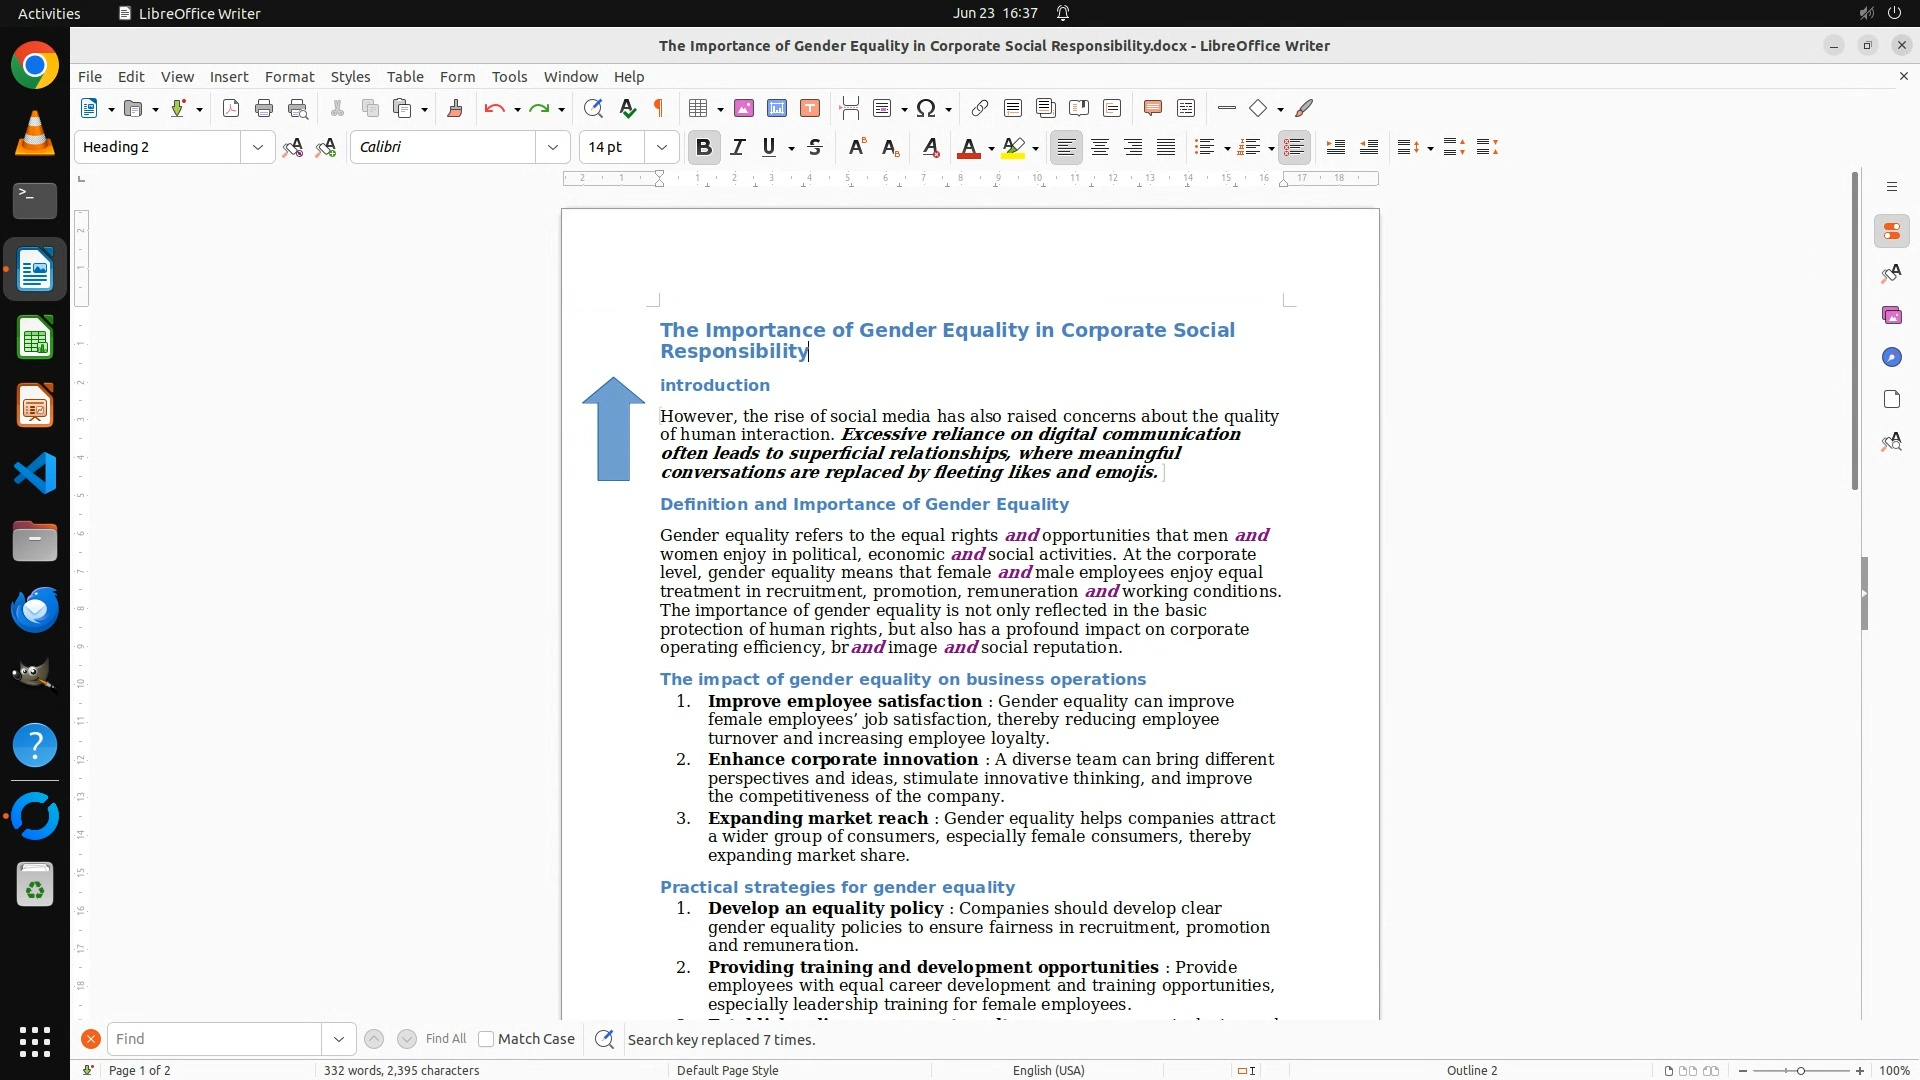Insert image from toolbar icon
This screenshot has height=1080, width=1920.
click(x=744, y=109)
